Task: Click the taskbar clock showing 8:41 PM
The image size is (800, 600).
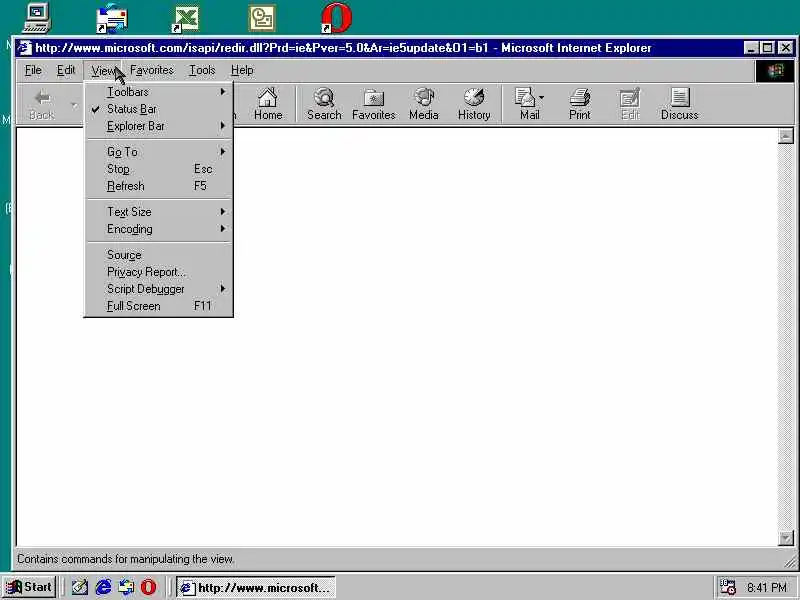Action: pyautogui.click(x=766, y=588)
